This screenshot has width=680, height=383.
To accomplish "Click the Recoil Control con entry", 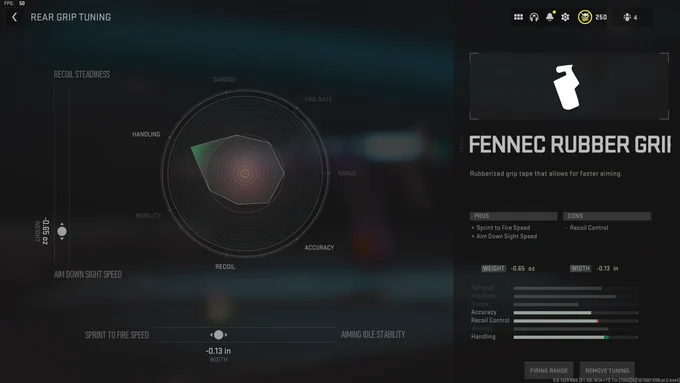I will (588, 228).
